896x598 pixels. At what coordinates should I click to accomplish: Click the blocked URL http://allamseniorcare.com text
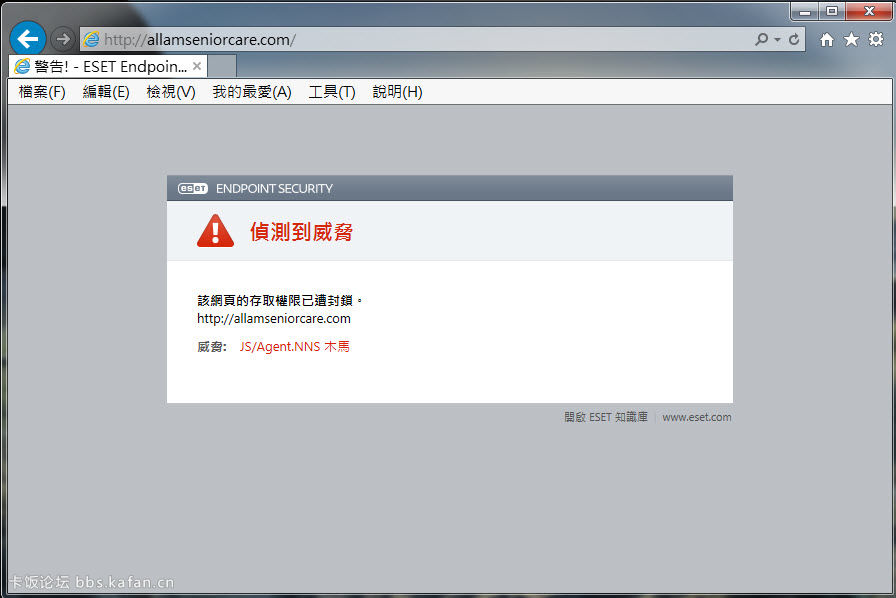(x=274, y=318)
